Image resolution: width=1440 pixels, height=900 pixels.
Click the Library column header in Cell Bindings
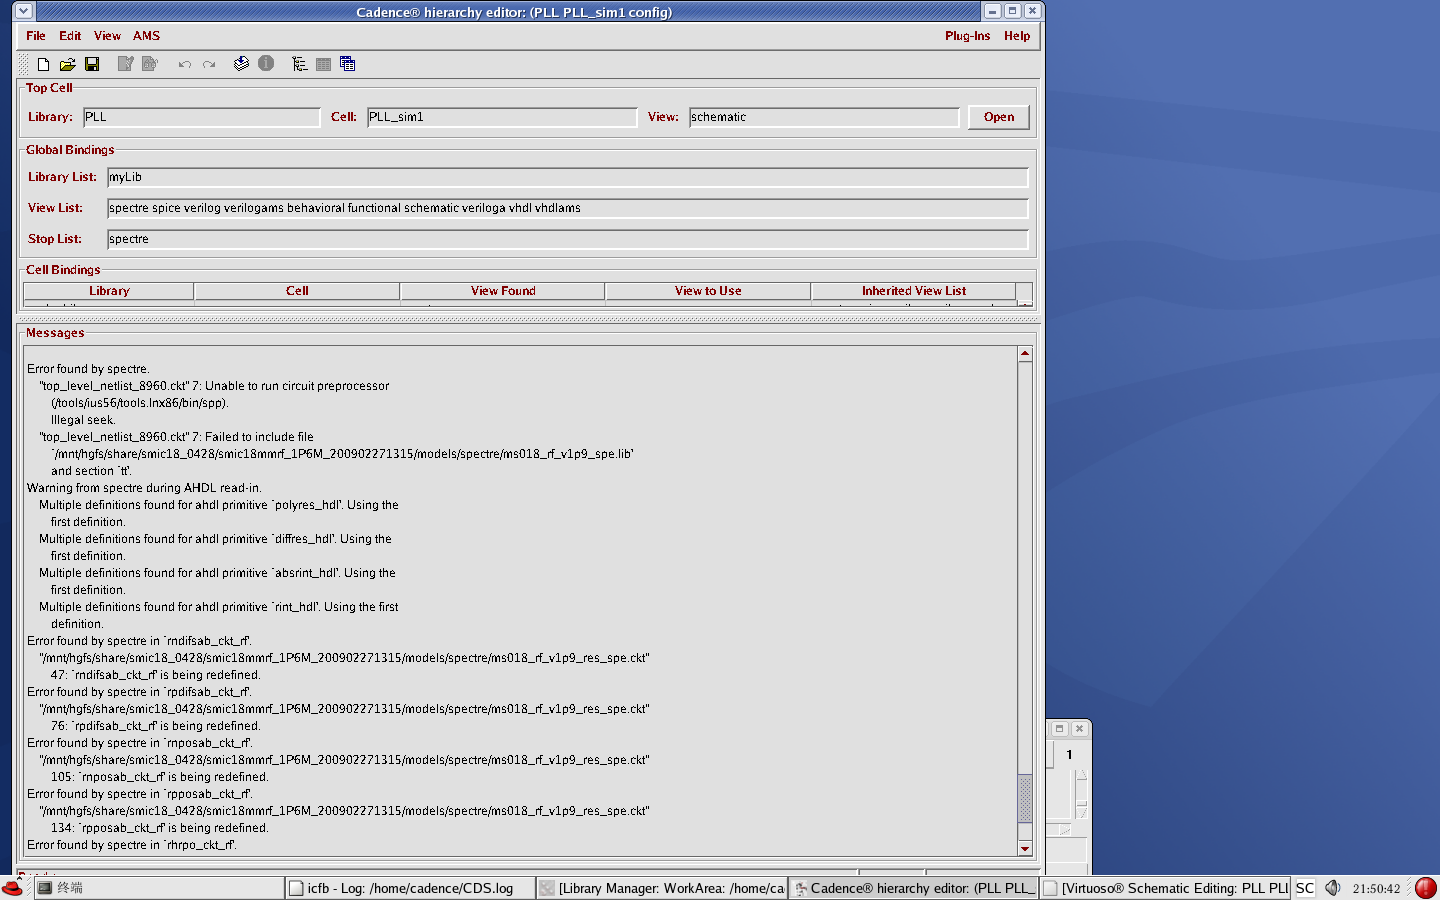pyautogui.click(x=109, y=291)
